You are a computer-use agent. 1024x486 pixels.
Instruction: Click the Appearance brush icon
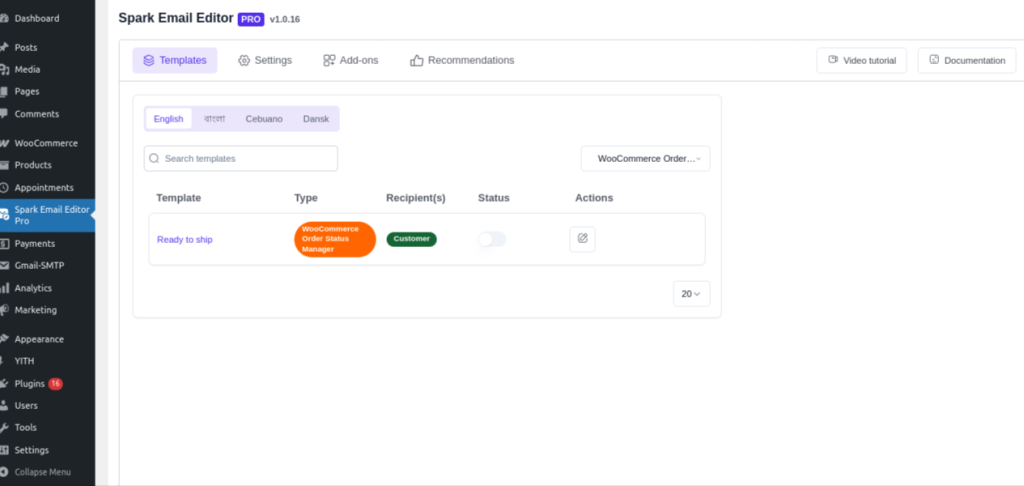point(4,339)
